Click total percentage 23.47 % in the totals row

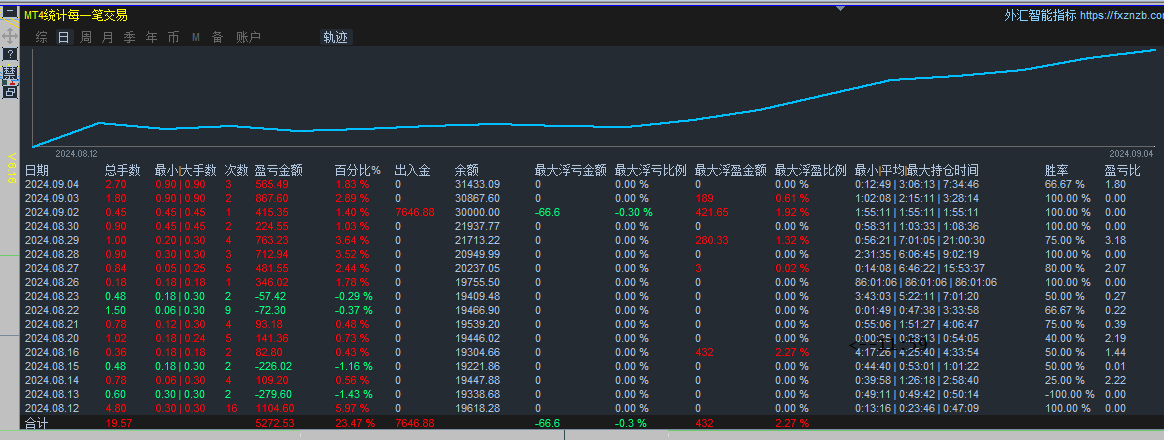(x=355, y=423)
